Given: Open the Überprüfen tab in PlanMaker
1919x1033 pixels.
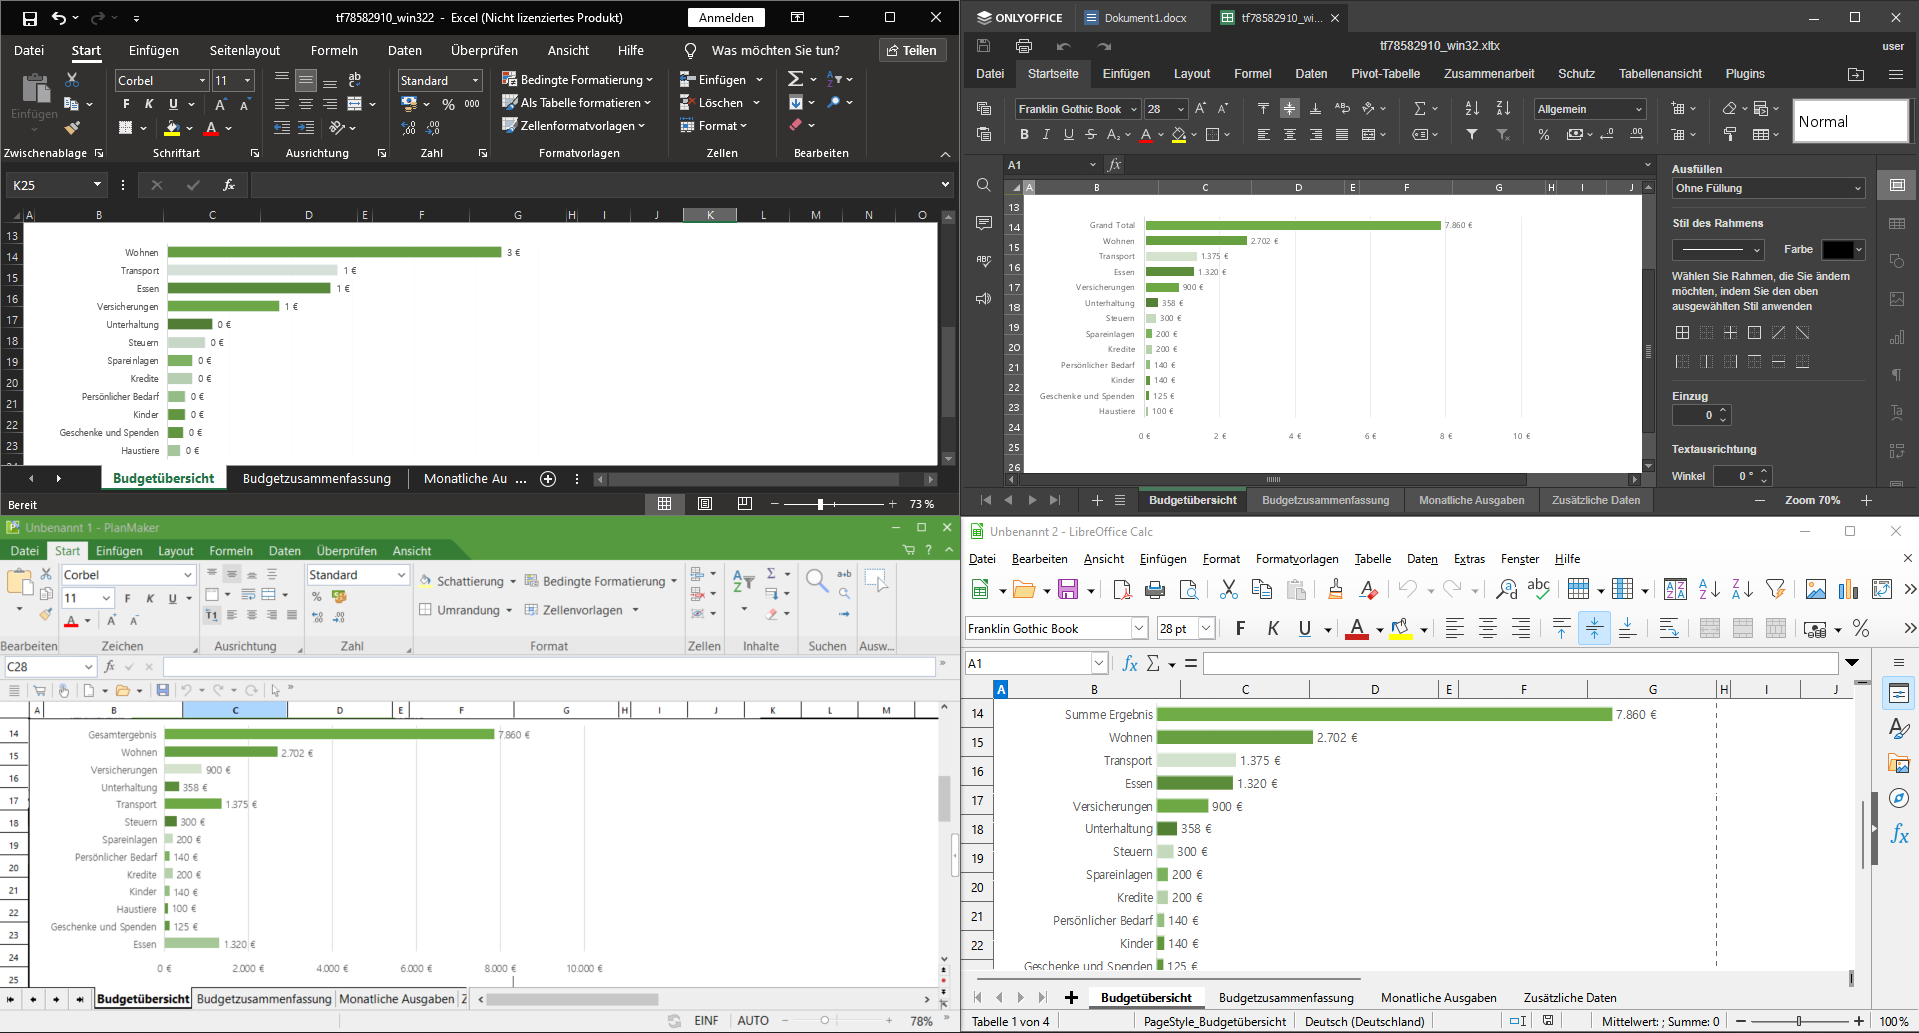Looking at the screenshot, I should [347, 551].
